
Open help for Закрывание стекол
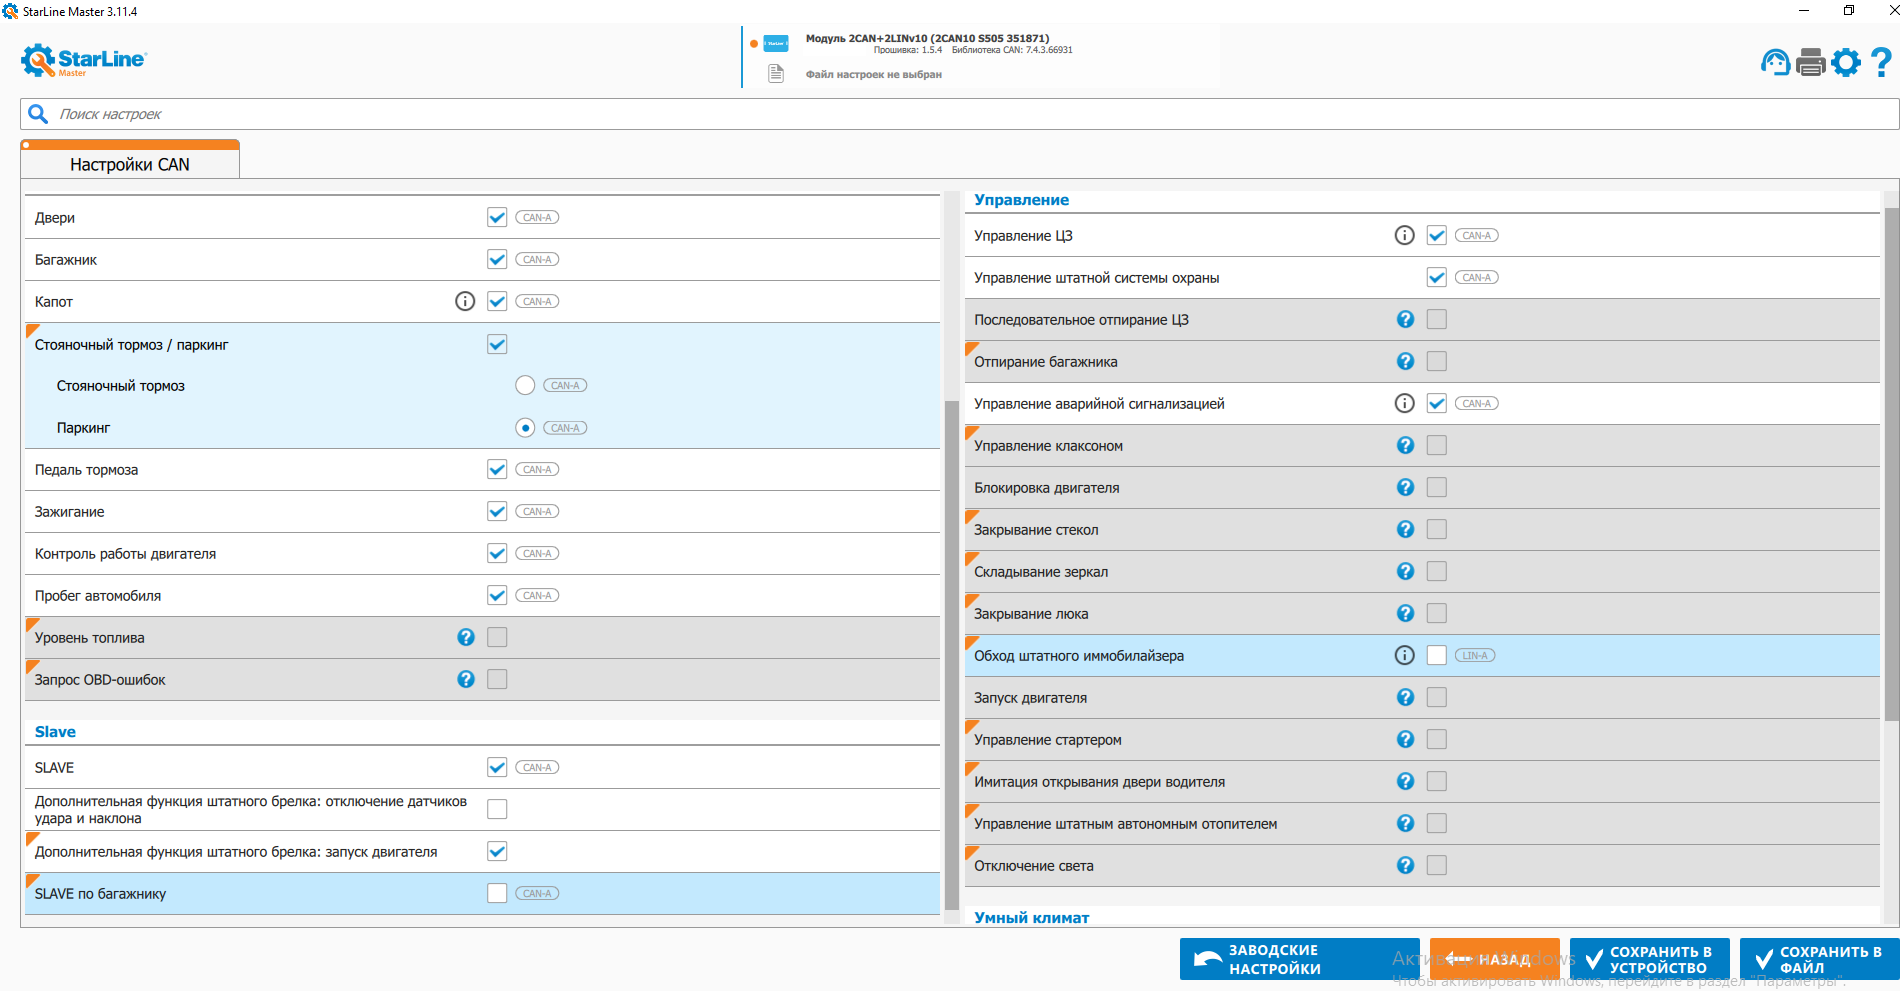click(1406, 529)
